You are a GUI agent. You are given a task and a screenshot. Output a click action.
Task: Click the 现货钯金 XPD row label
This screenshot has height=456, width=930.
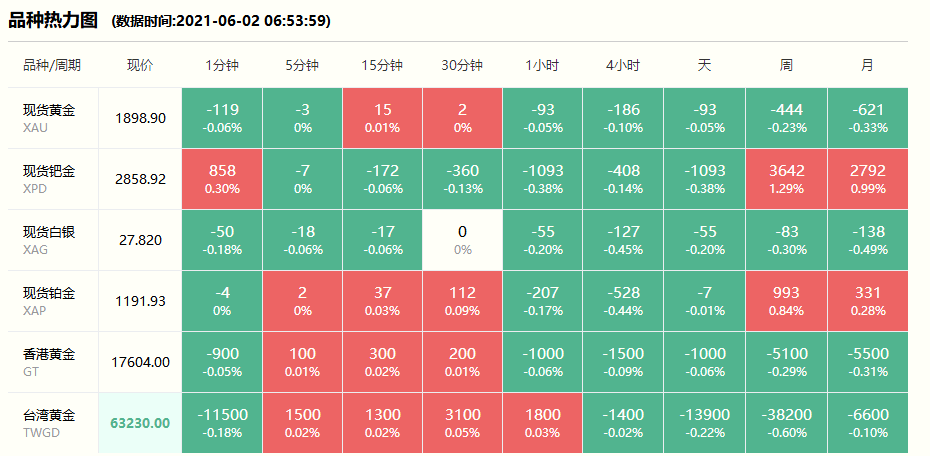click(x=49, y=178)
